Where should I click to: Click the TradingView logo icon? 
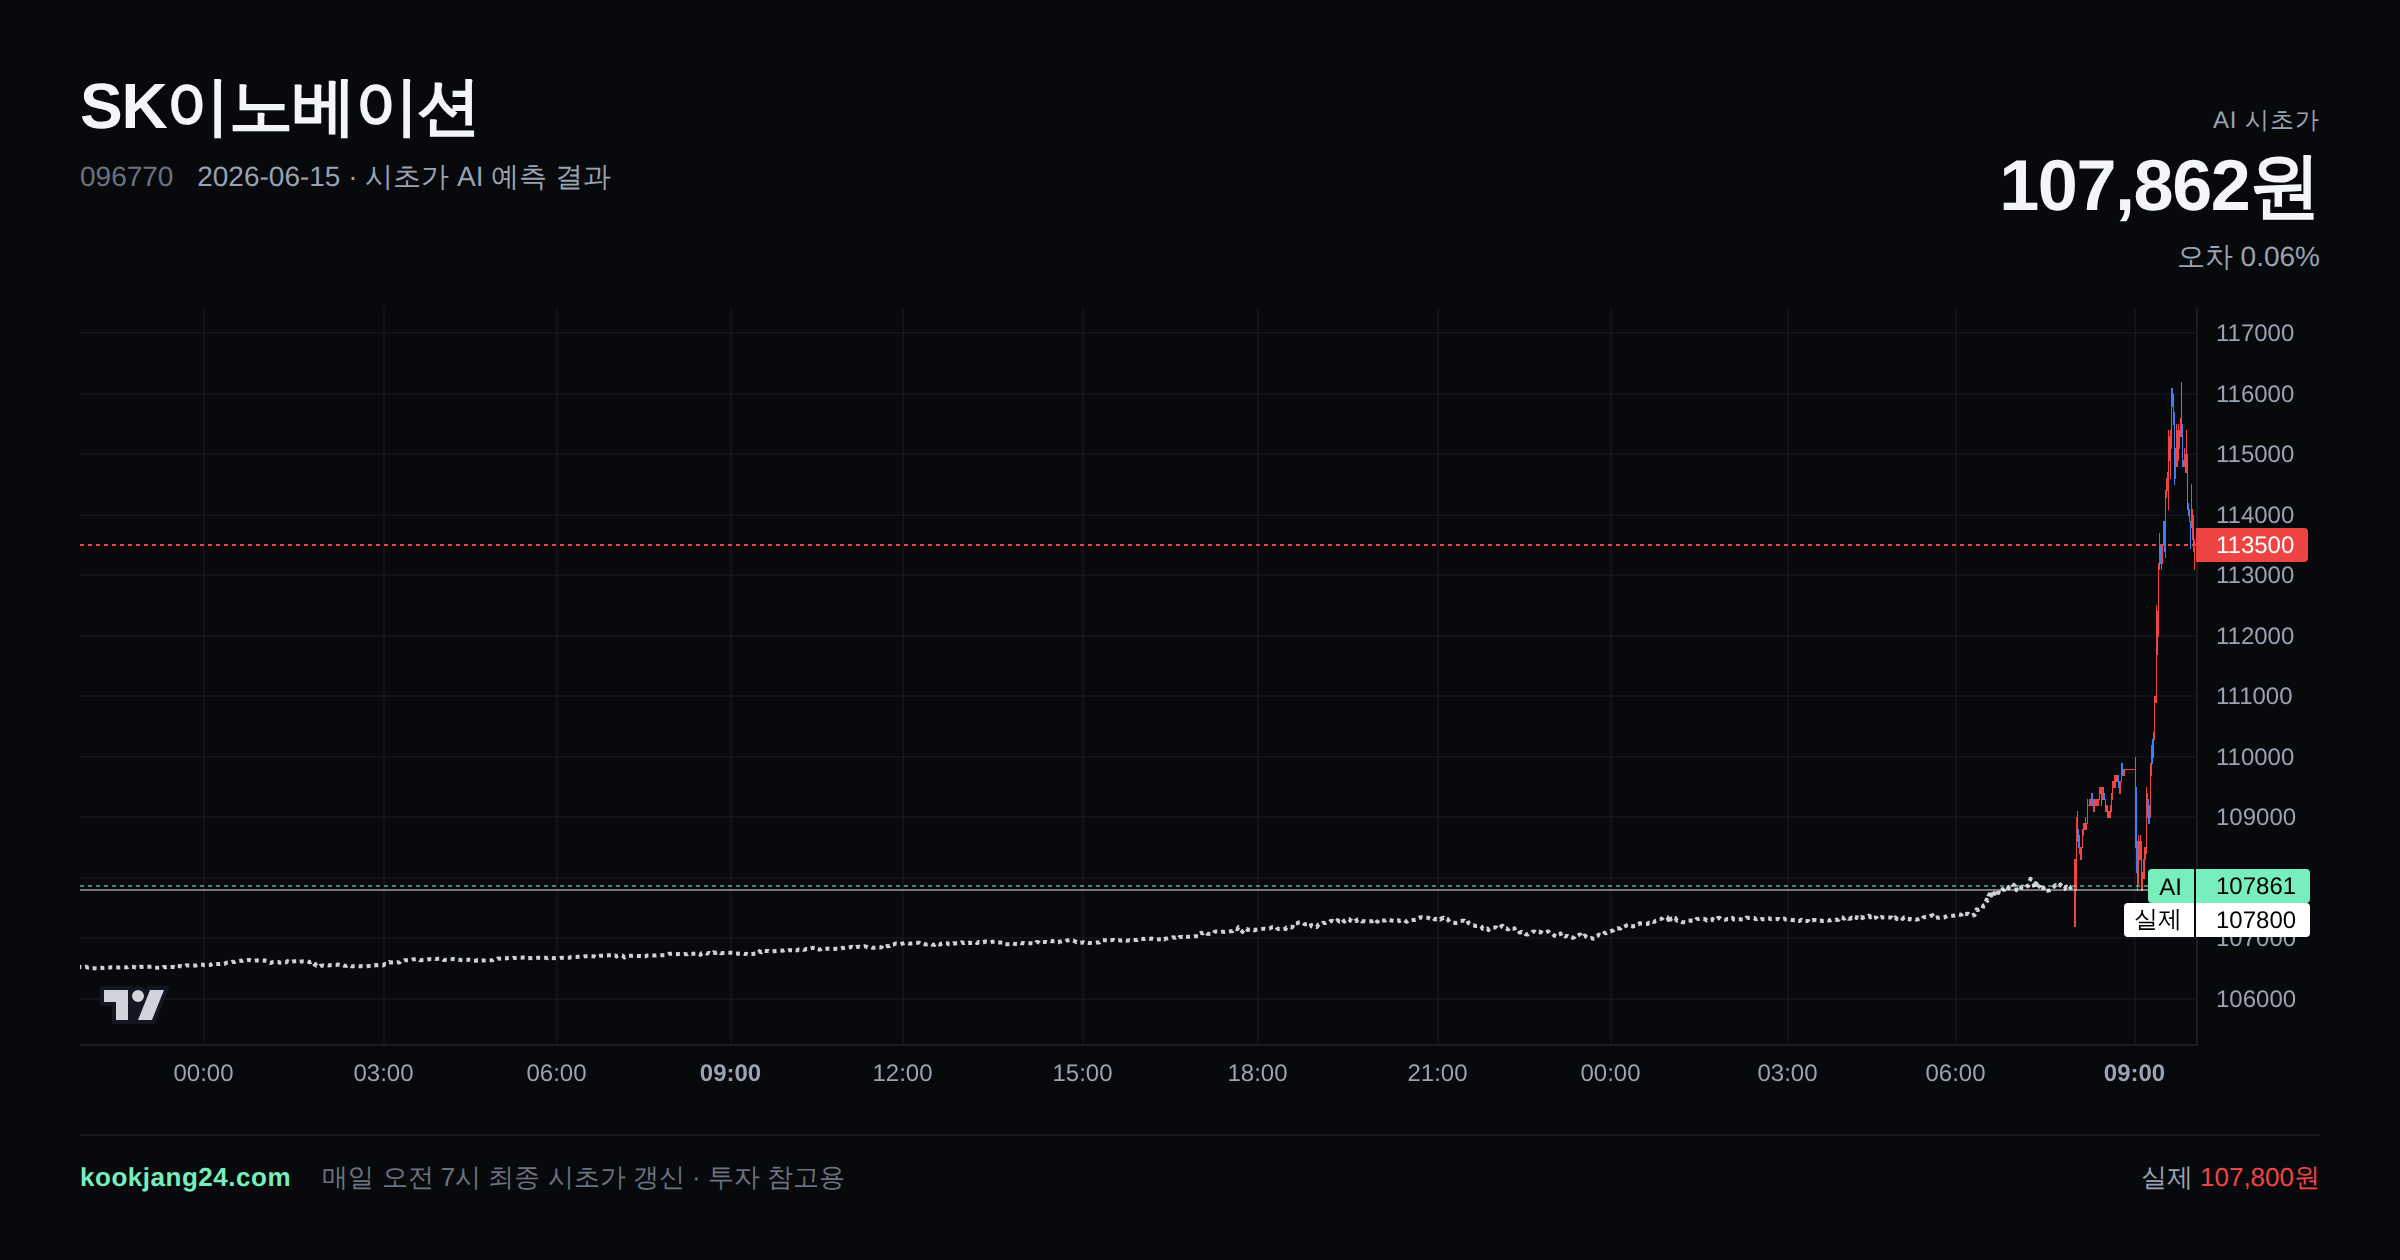click(134, 1005)
